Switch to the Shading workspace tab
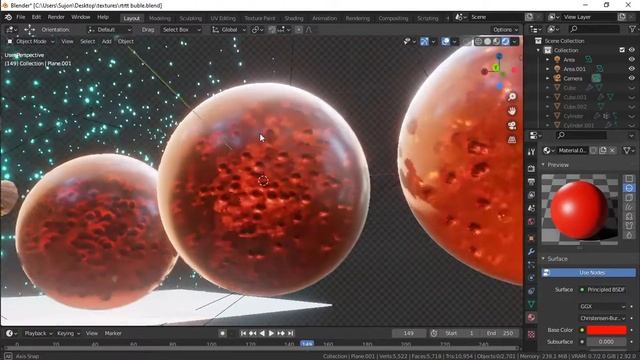 (294, 18)
